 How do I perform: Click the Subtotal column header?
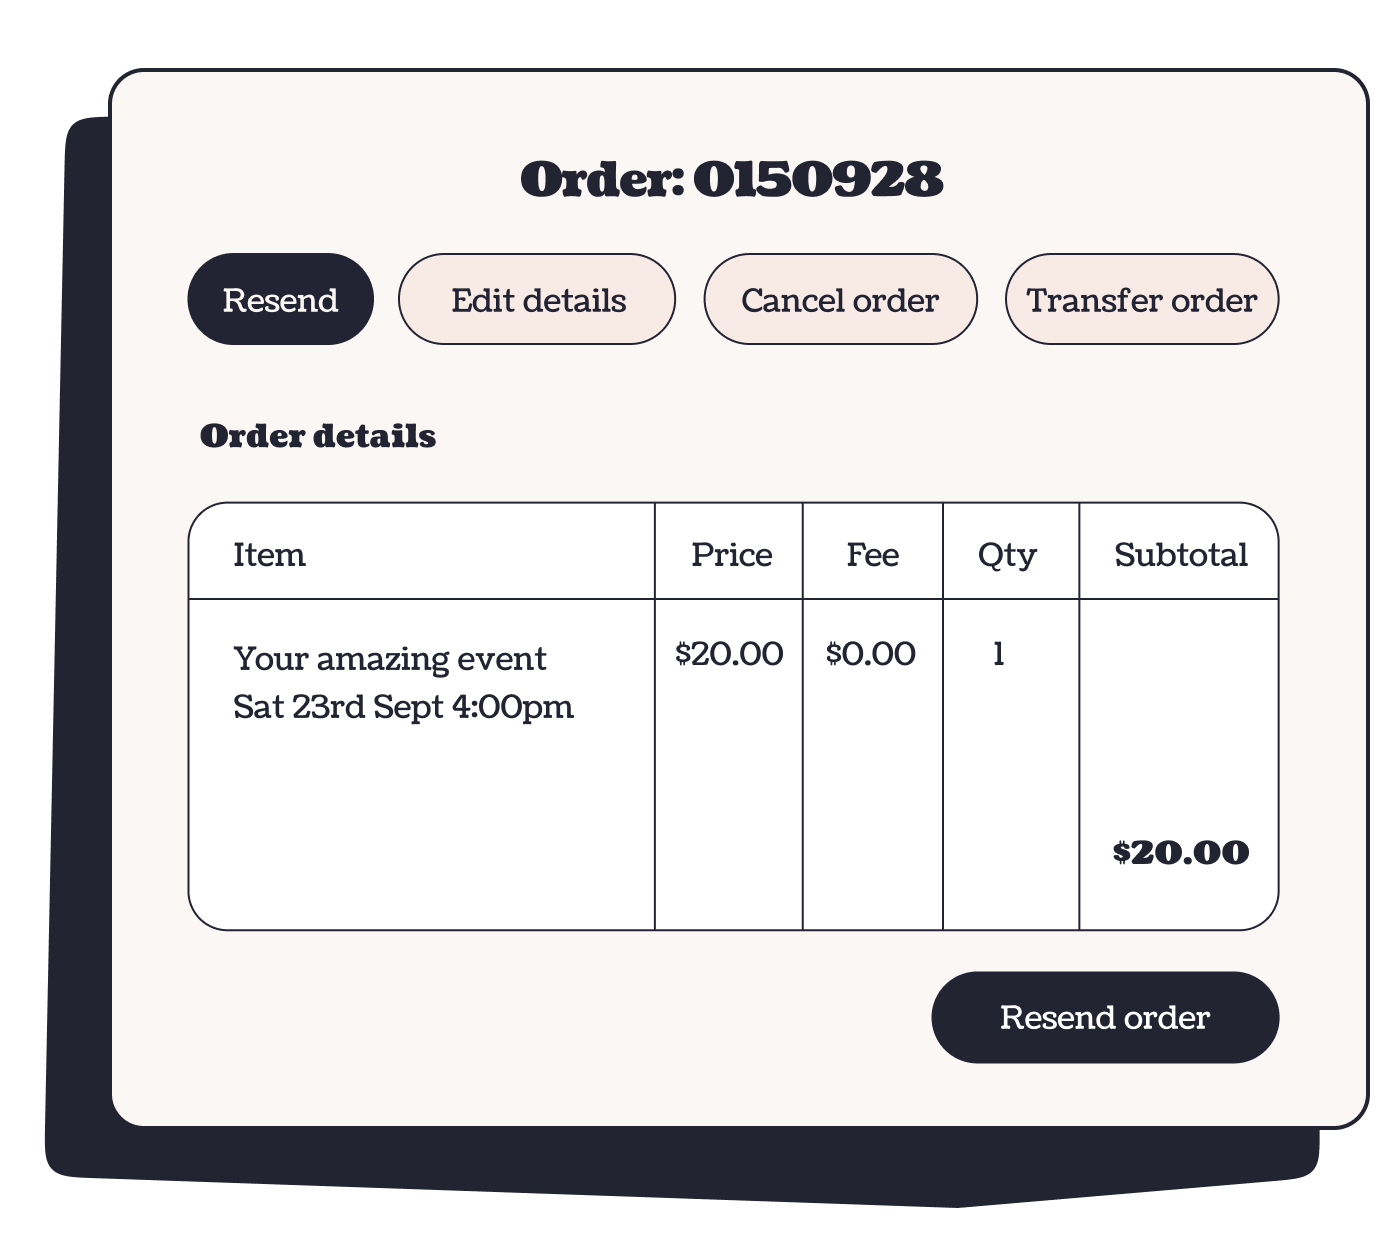[x=1180, y=554]
